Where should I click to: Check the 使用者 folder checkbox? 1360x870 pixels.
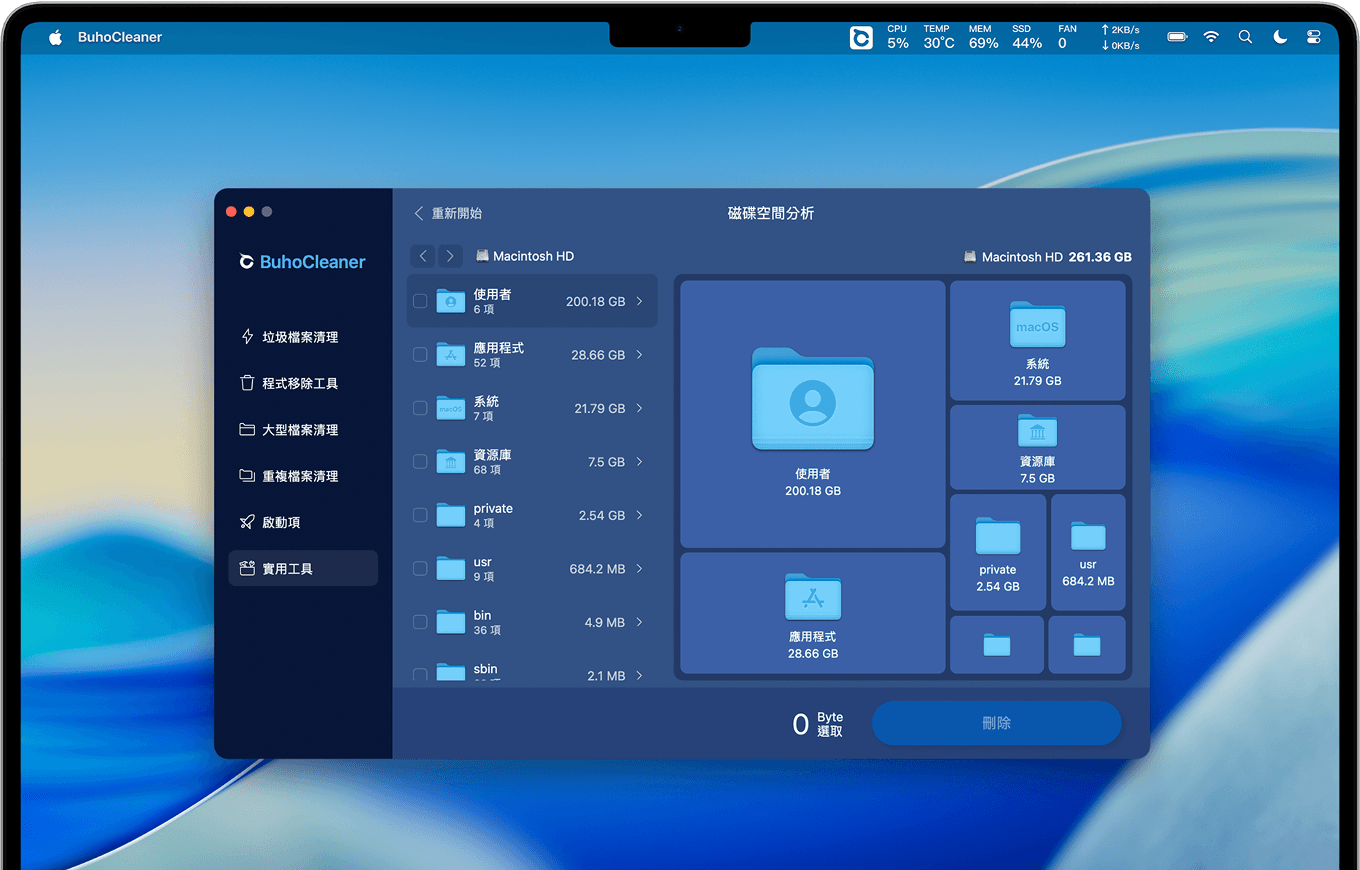(x=420, y=301)
